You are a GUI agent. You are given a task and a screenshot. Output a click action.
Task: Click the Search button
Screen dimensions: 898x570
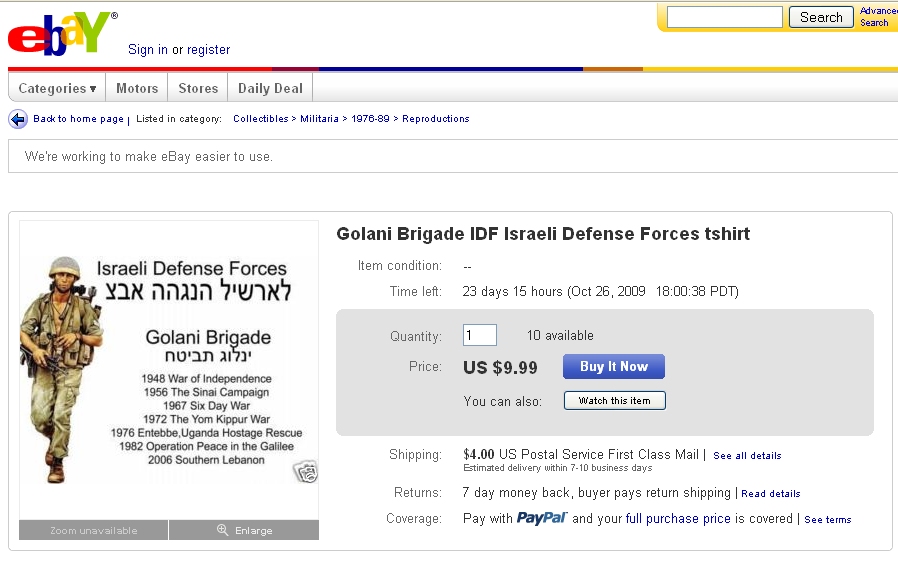[821, 17]
